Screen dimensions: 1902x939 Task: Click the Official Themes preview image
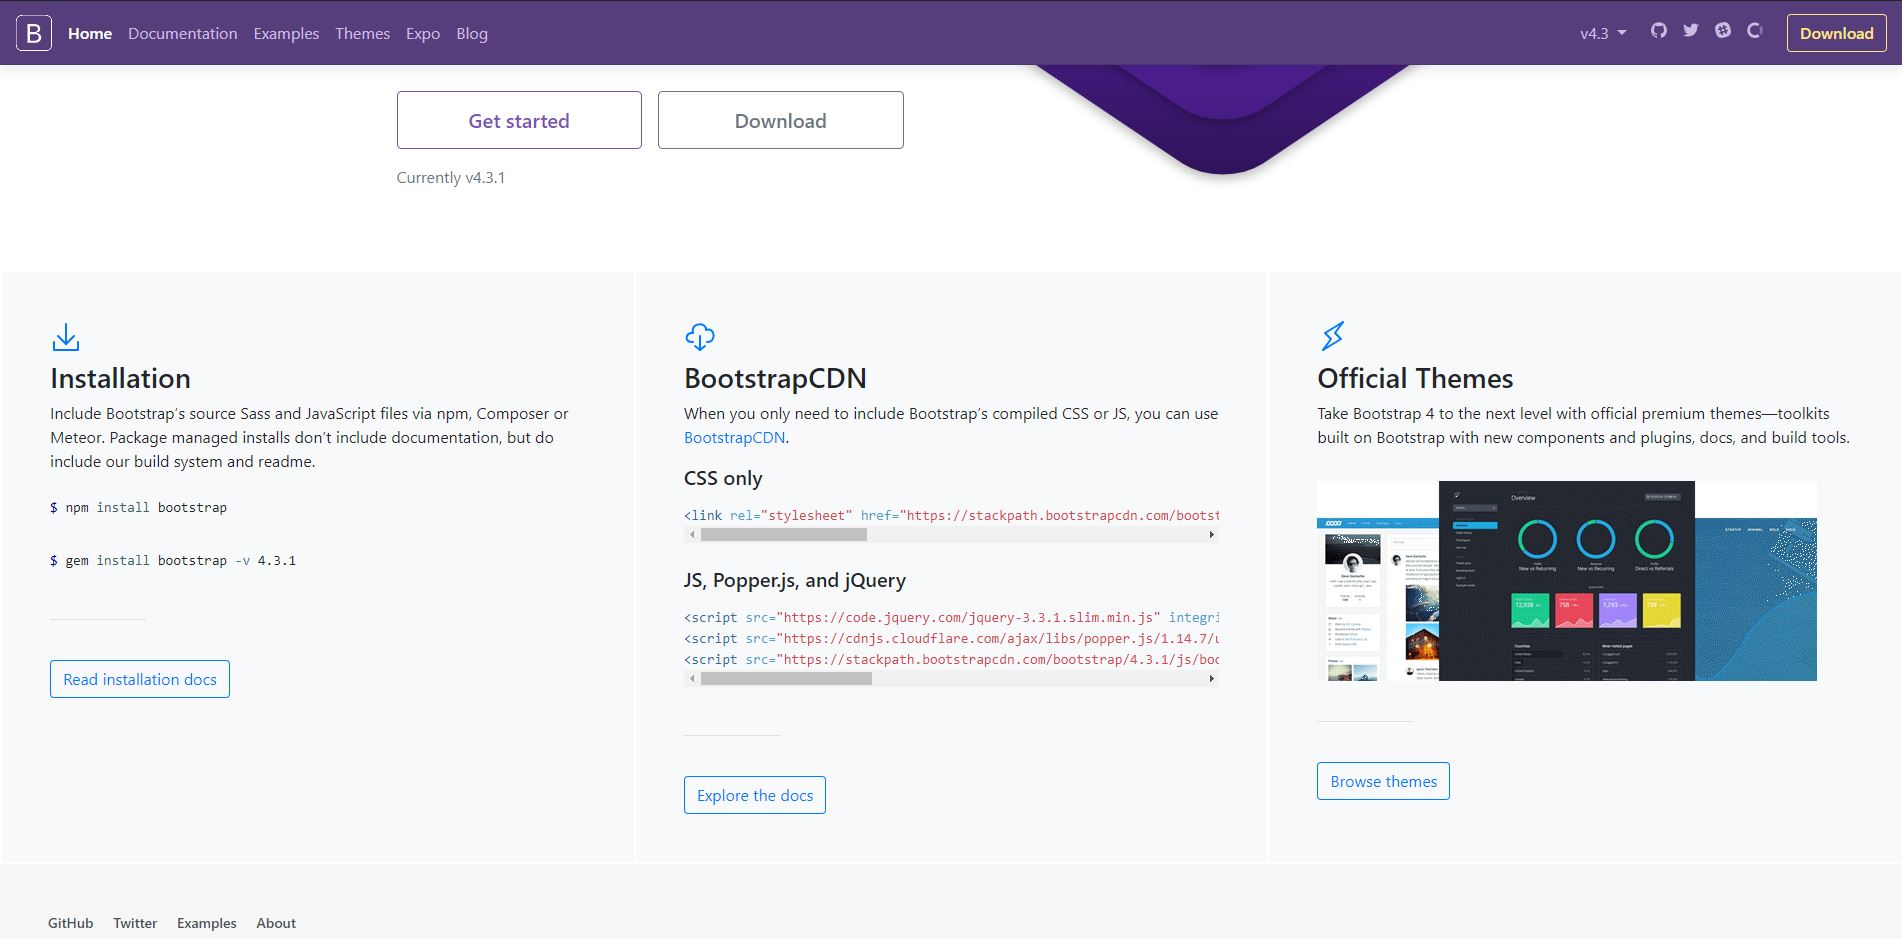1566,581
